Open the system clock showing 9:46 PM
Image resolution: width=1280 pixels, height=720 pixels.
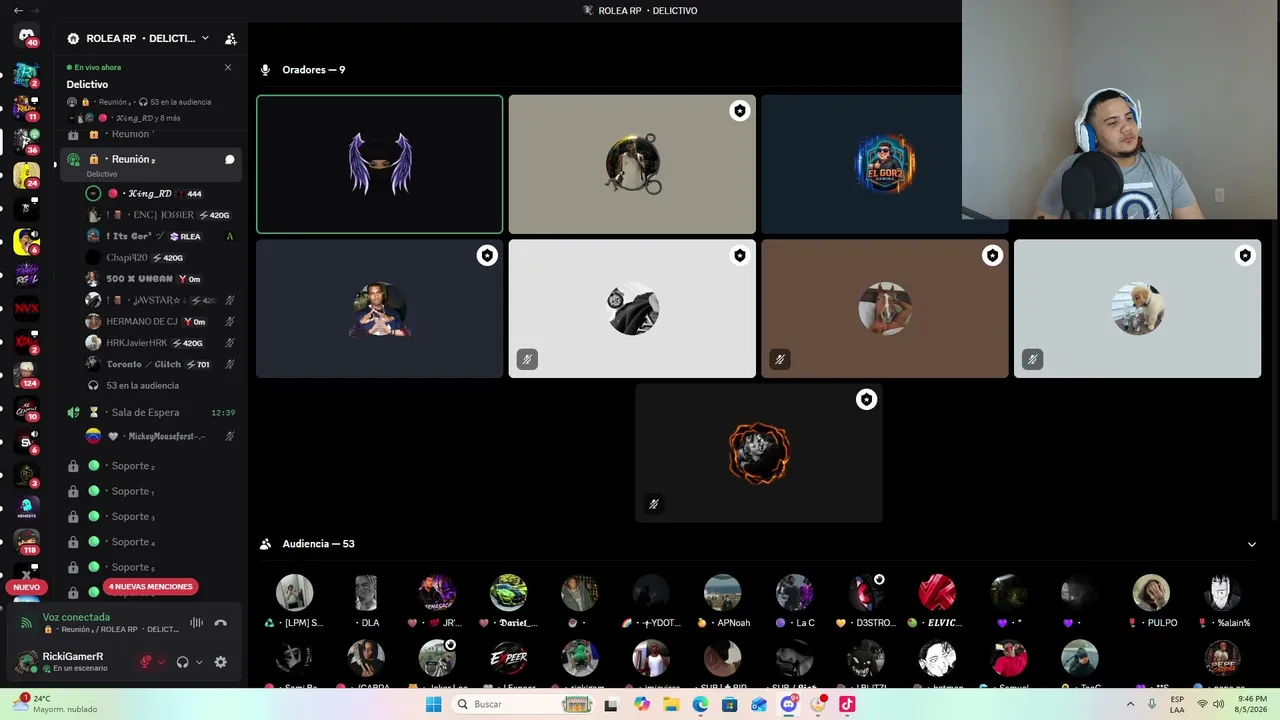coord(1252,704)
